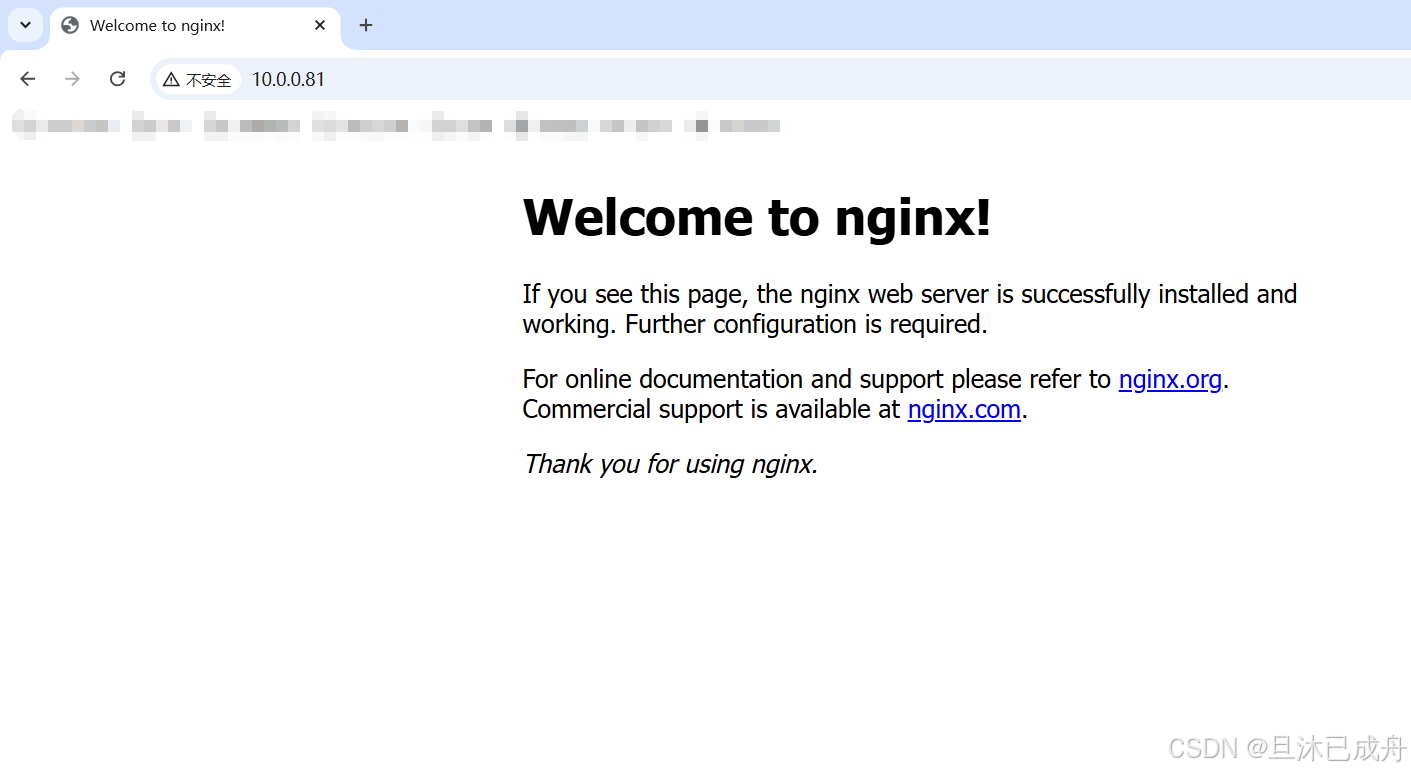1411x774 pixels.
Task: Open the tab search dropdown arrow
Action: [26, 25]
